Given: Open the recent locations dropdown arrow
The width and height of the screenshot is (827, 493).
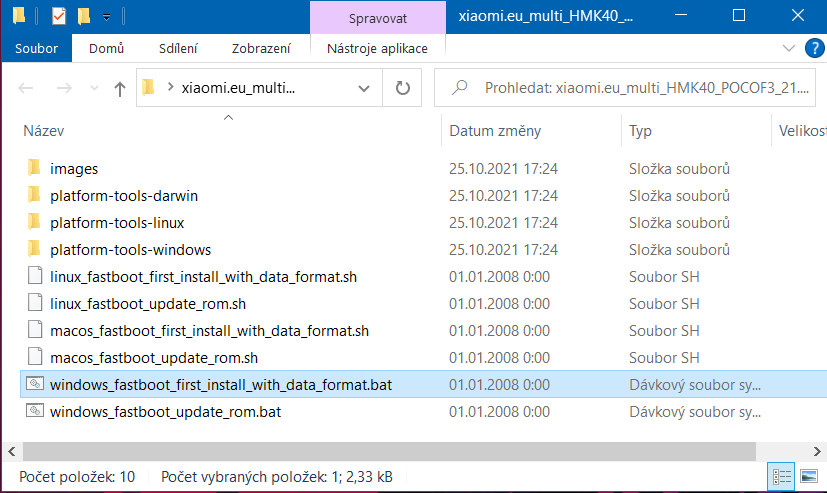Looking at the screenshot, I should [x=94, y=88].
